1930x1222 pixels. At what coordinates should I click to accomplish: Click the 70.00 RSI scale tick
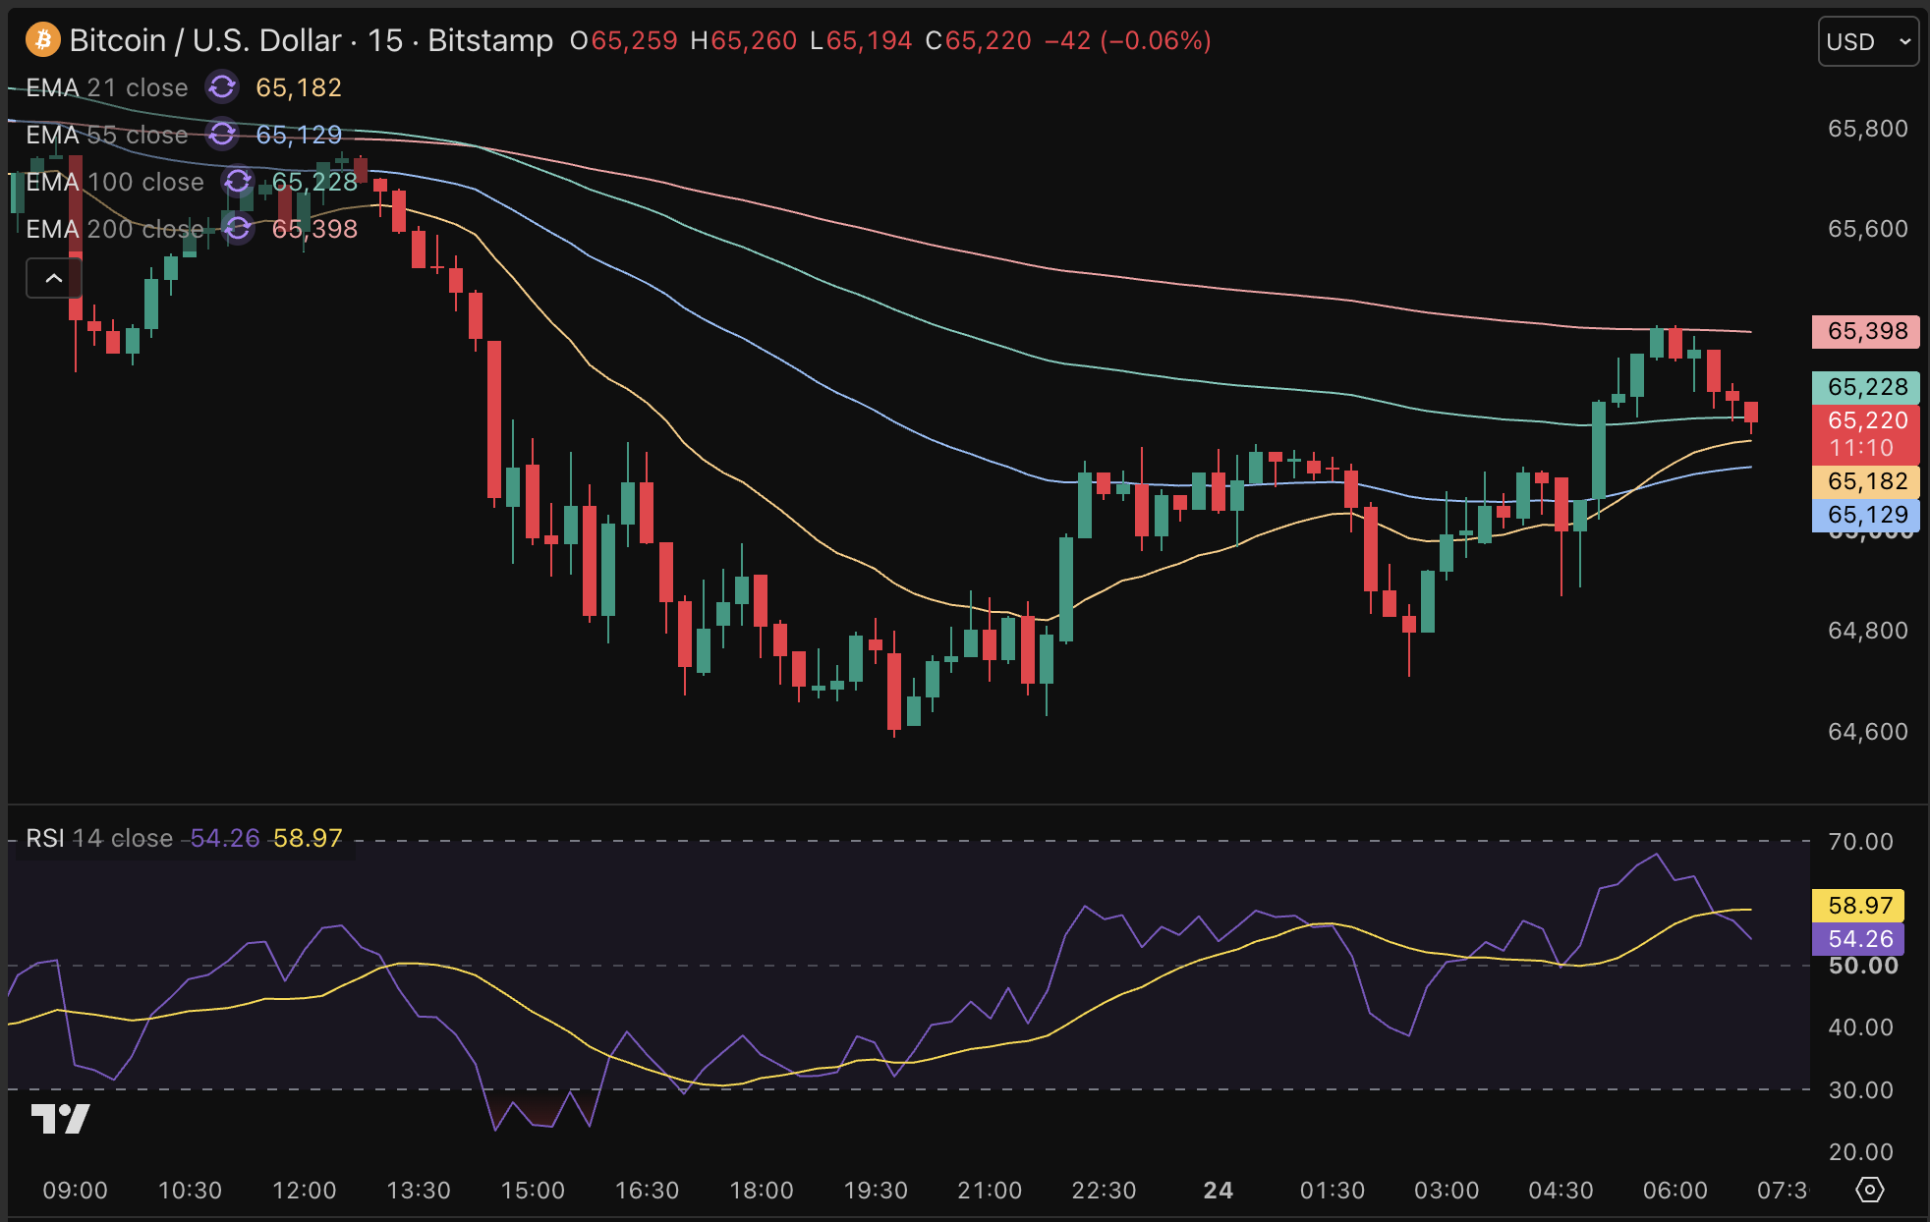[1860, 841]
